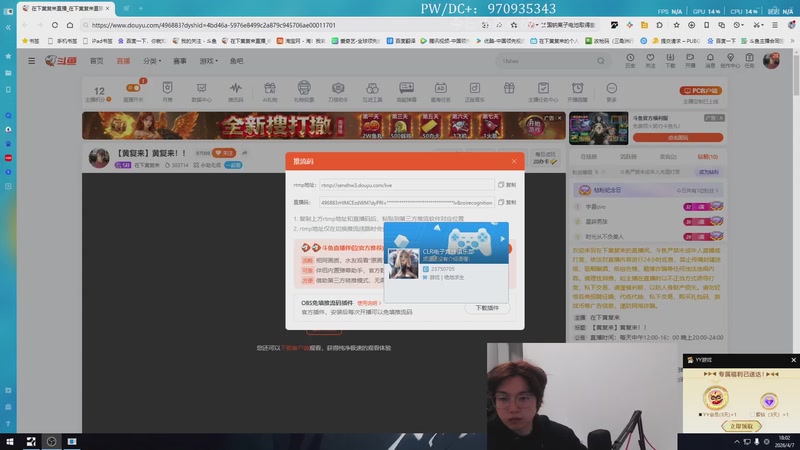
Task: Open the 推流码 waveform icon
Action: 236,88
